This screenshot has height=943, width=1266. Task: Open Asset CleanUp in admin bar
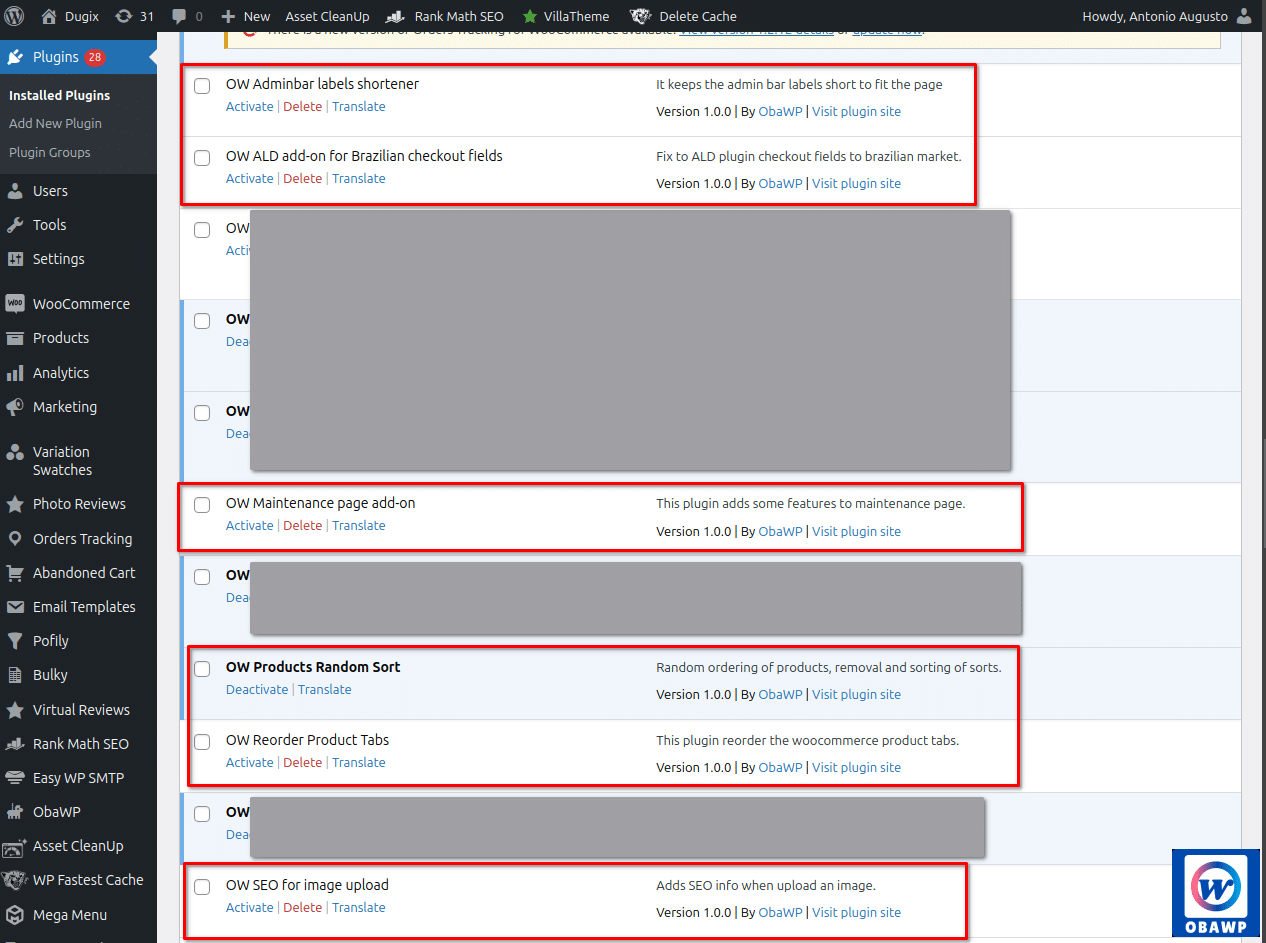(327, 16)
